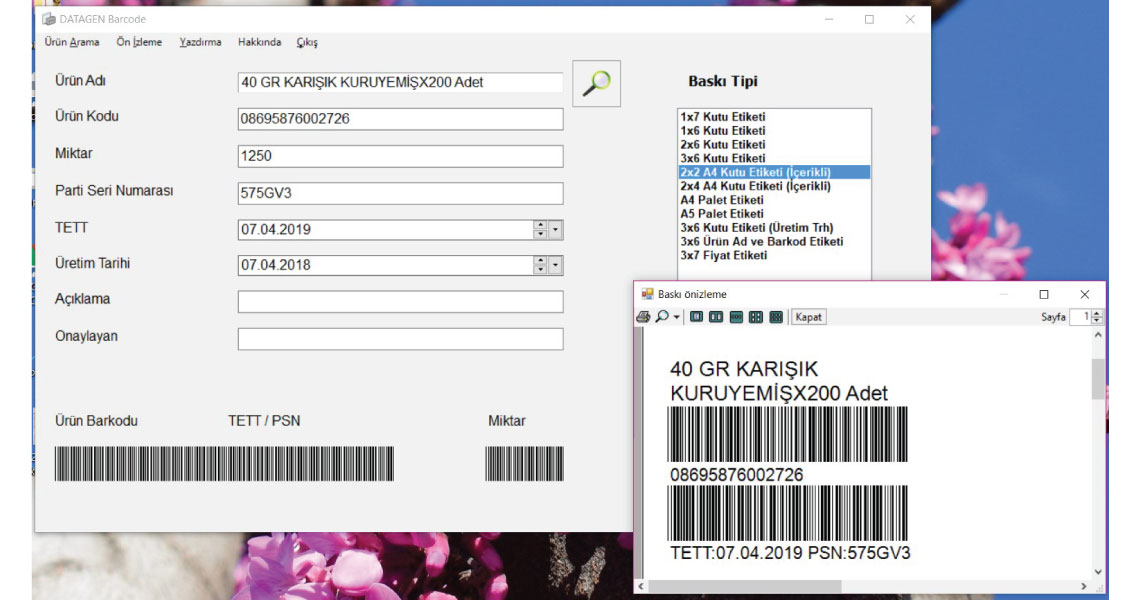Open the Yazdırma menu

(200, 42)
